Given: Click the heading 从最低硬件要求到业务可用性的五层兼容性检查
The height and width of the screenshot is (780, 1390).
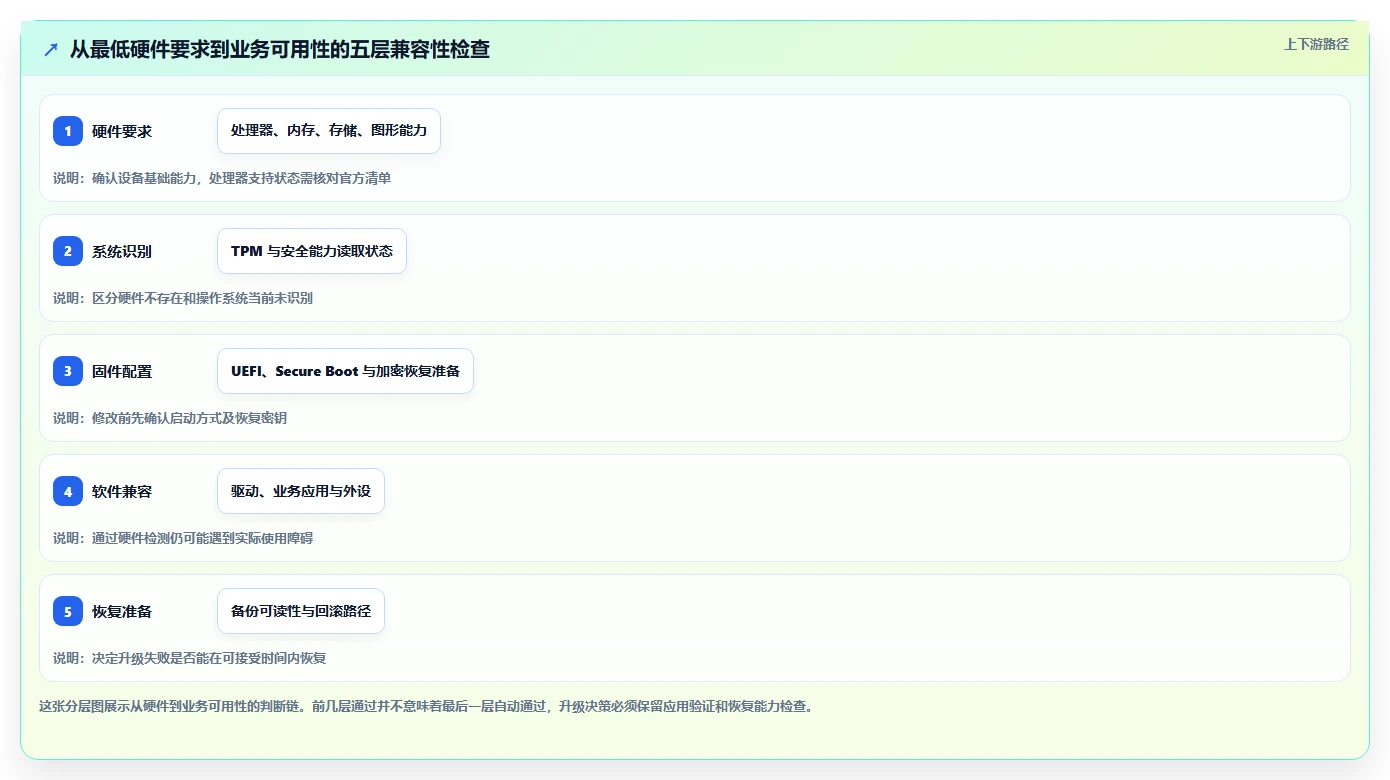Looking at the screenshot, I should click(280, 49).
